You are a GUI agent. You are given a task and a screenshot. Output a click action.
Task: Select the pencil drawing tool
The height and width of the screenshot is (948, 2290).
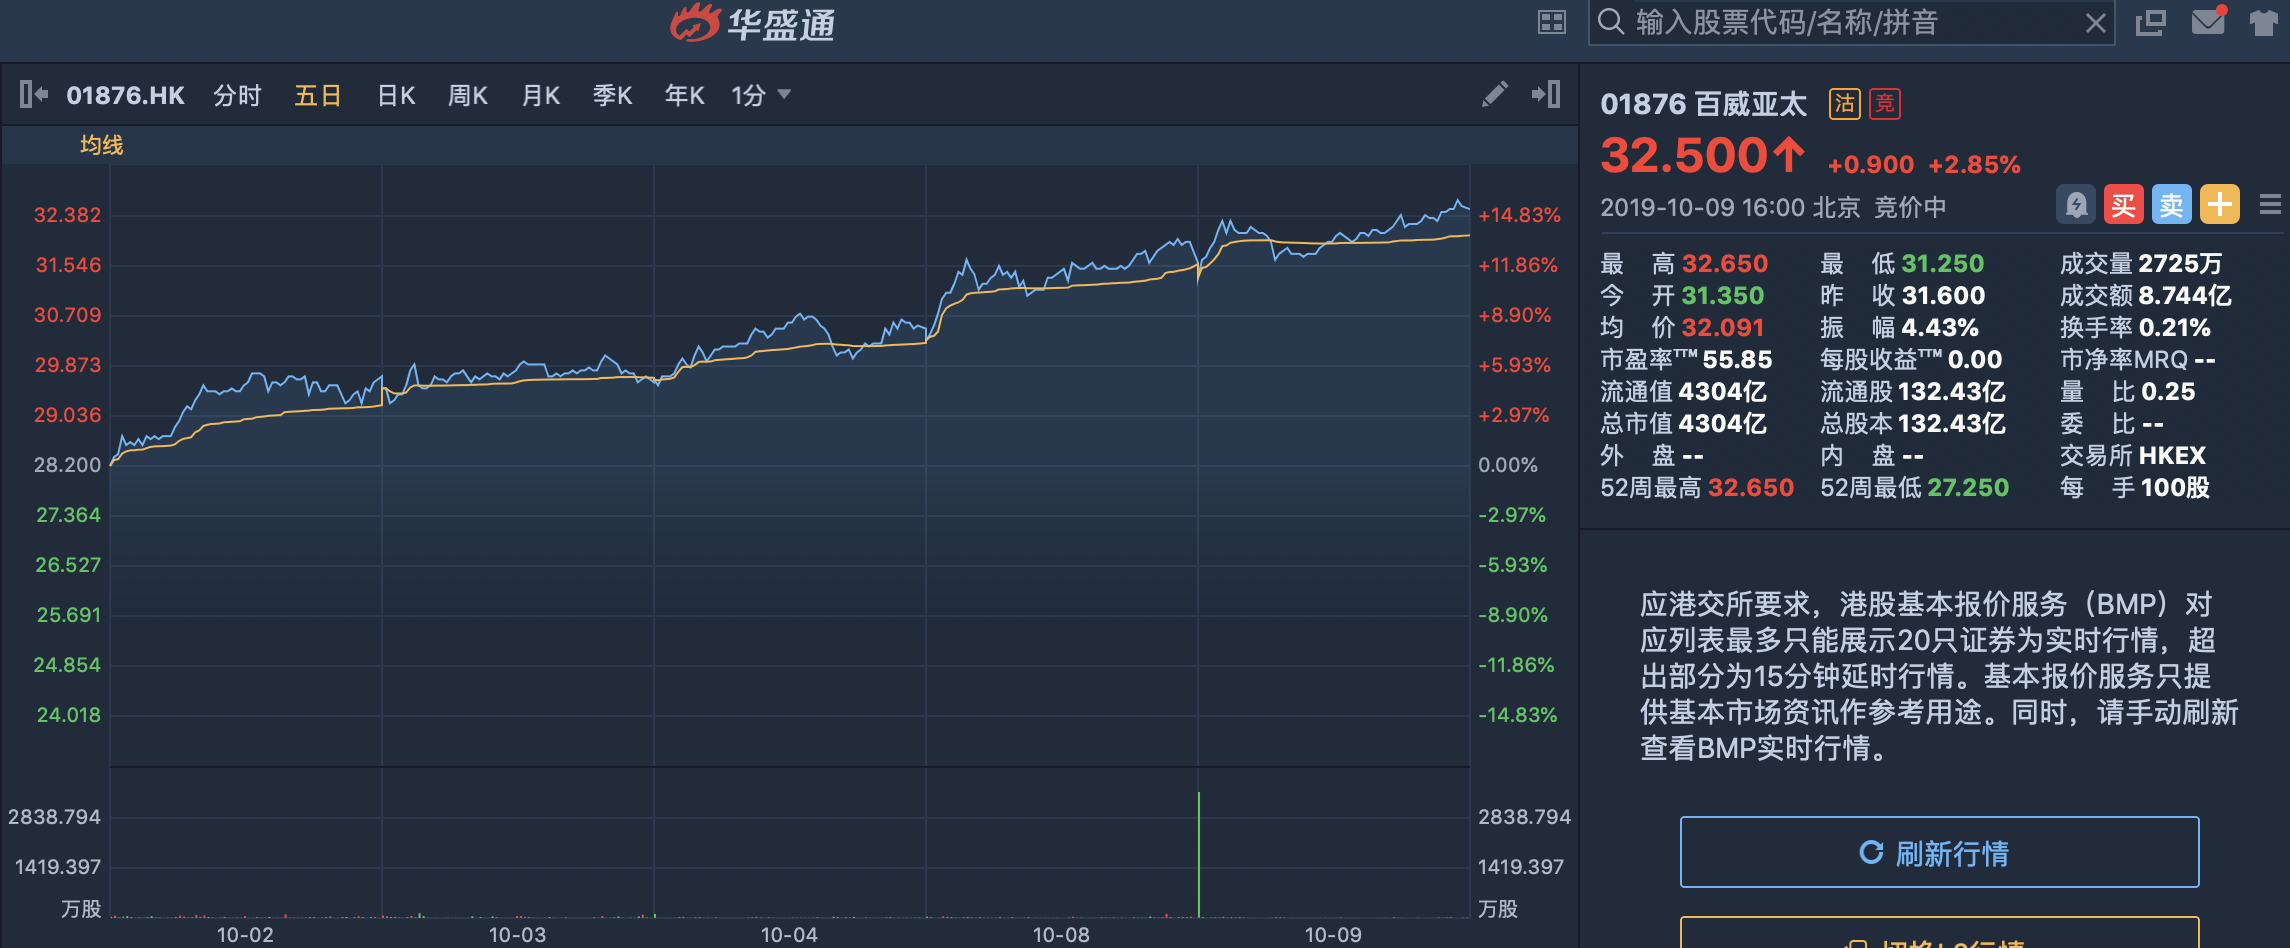pos(1495,94)
